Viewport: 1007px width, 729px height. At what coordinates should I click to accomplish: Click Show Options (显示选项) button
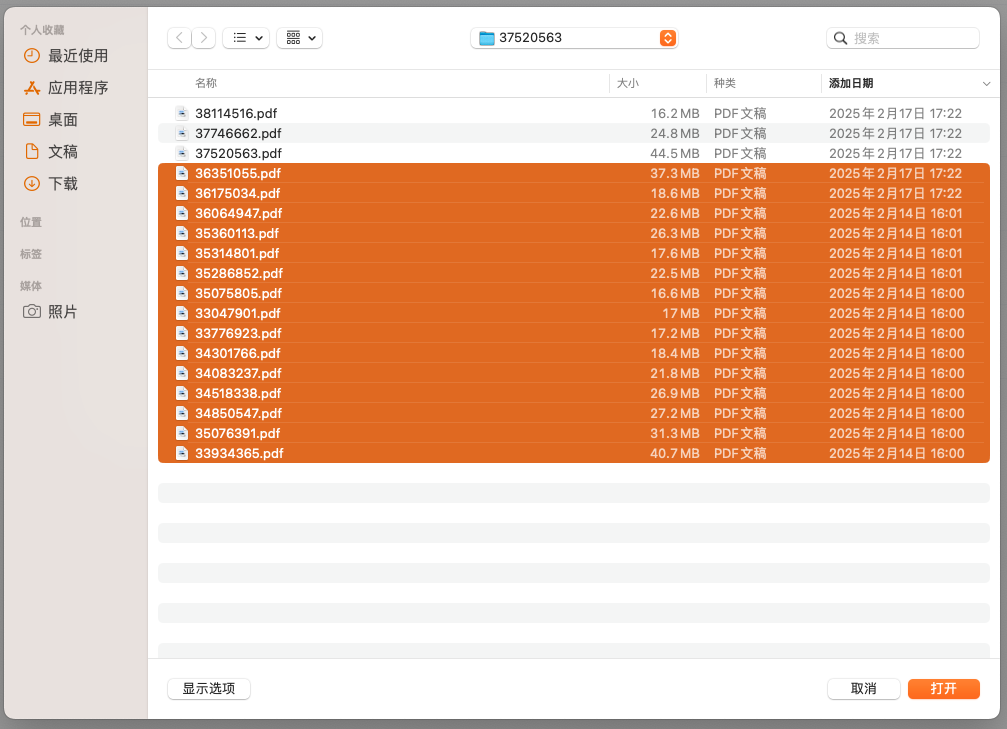209,689
